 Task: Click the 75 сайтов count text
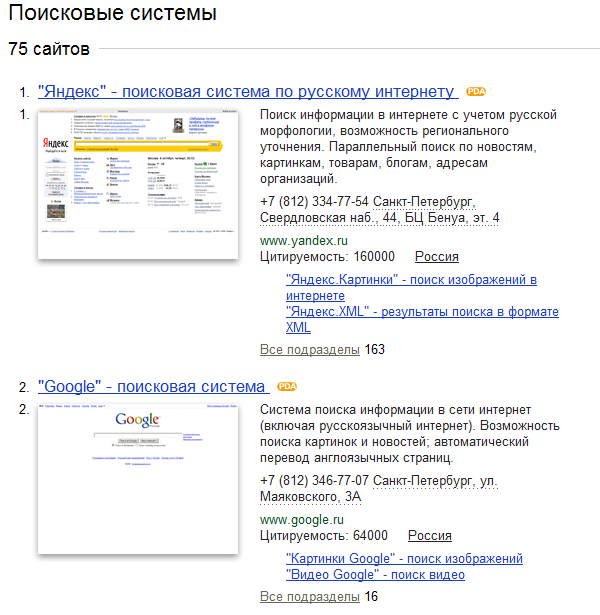click(x=49, y=49)
